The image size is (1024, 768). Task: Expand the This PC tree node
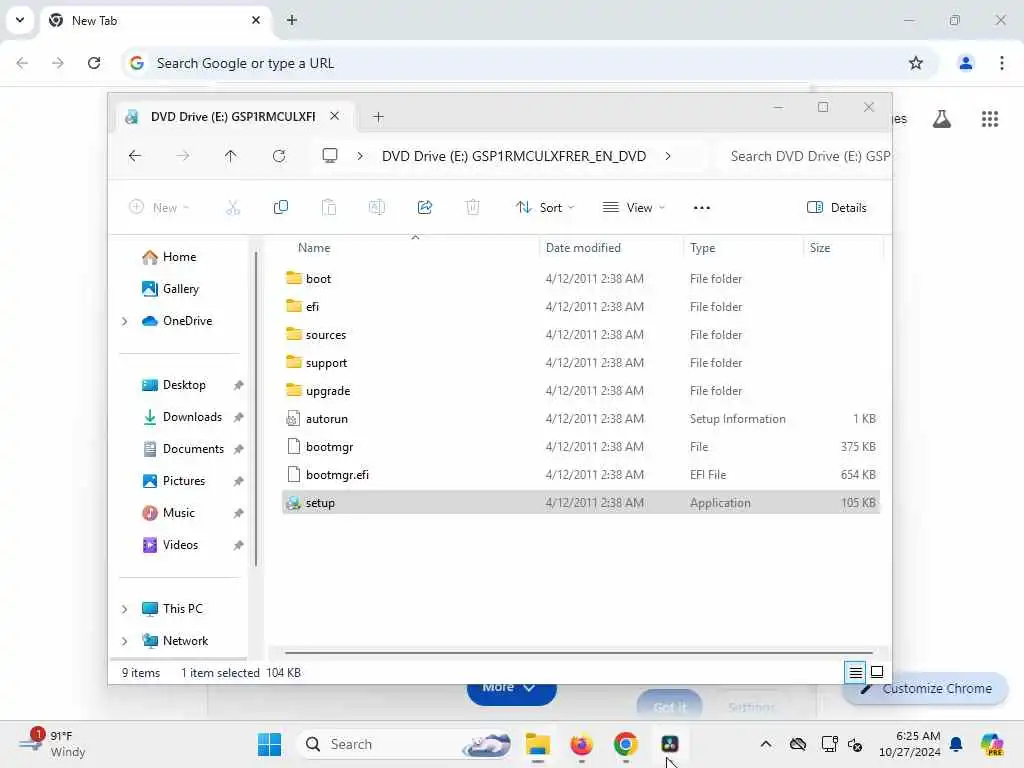click(x=124, y=609)
